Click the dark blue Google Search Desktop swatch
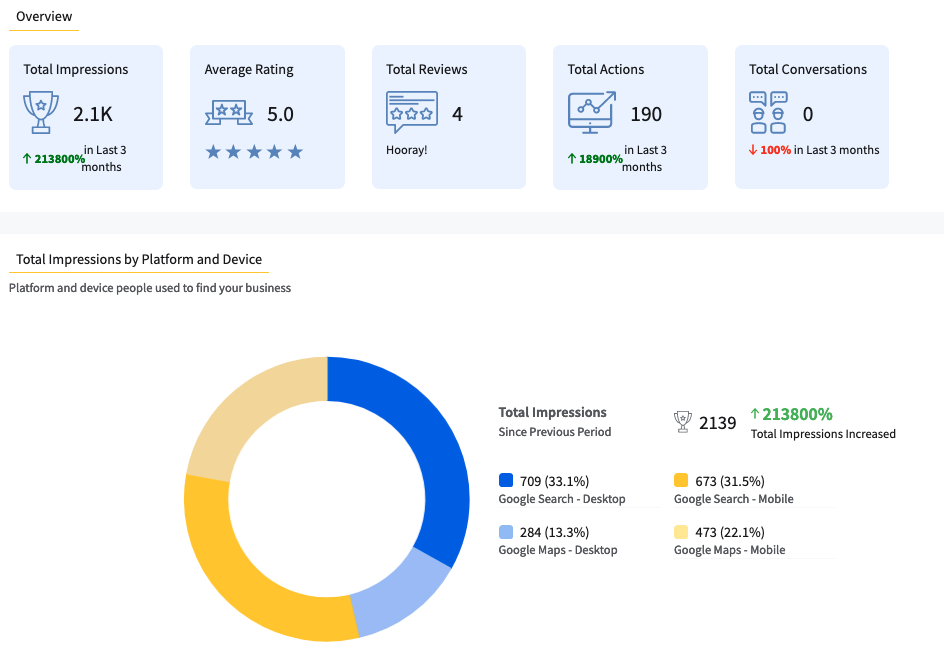 click(x=506, y=481)
